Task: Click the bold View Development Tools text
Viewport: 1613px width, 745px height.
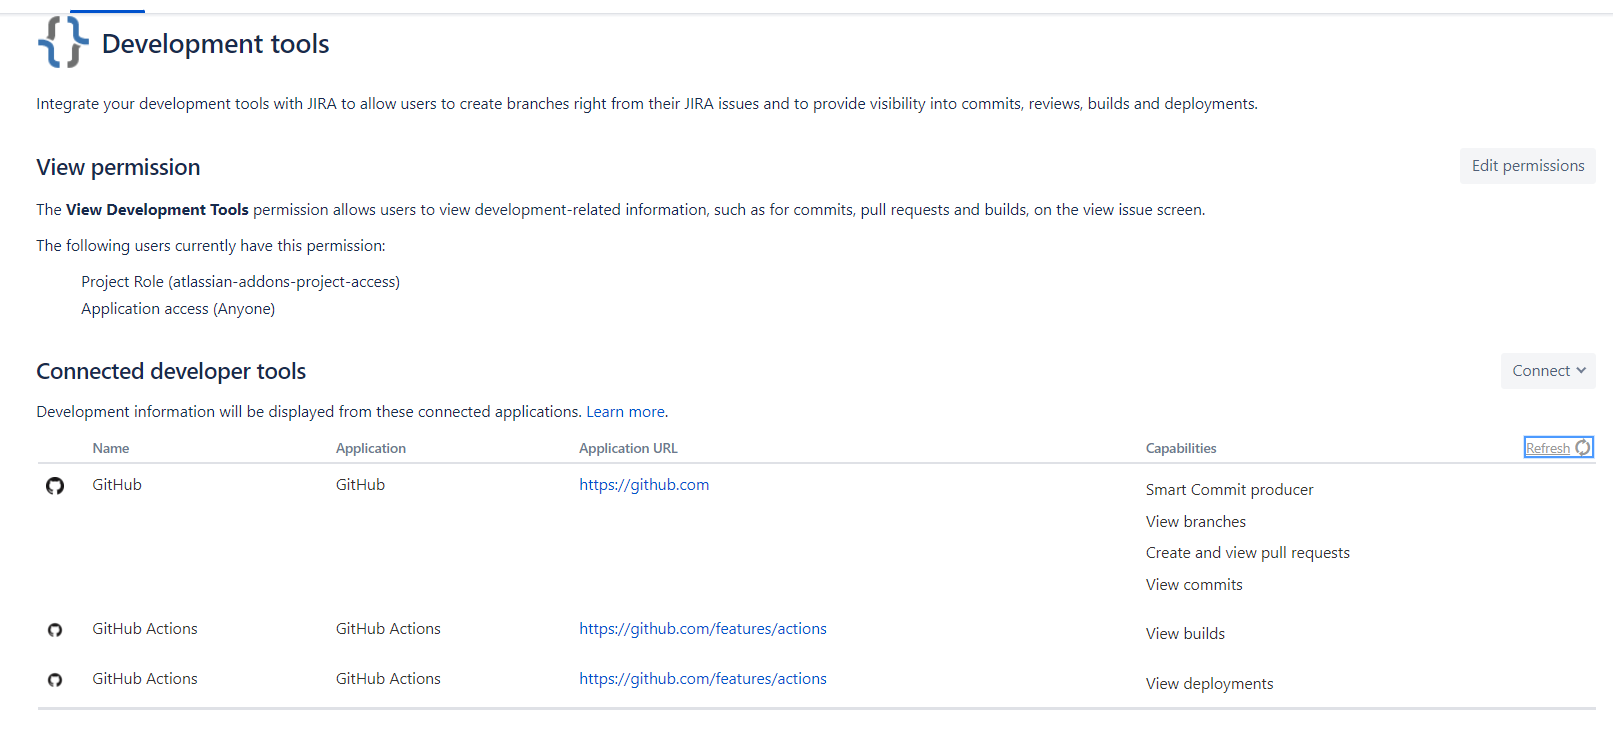Action: 157,210
